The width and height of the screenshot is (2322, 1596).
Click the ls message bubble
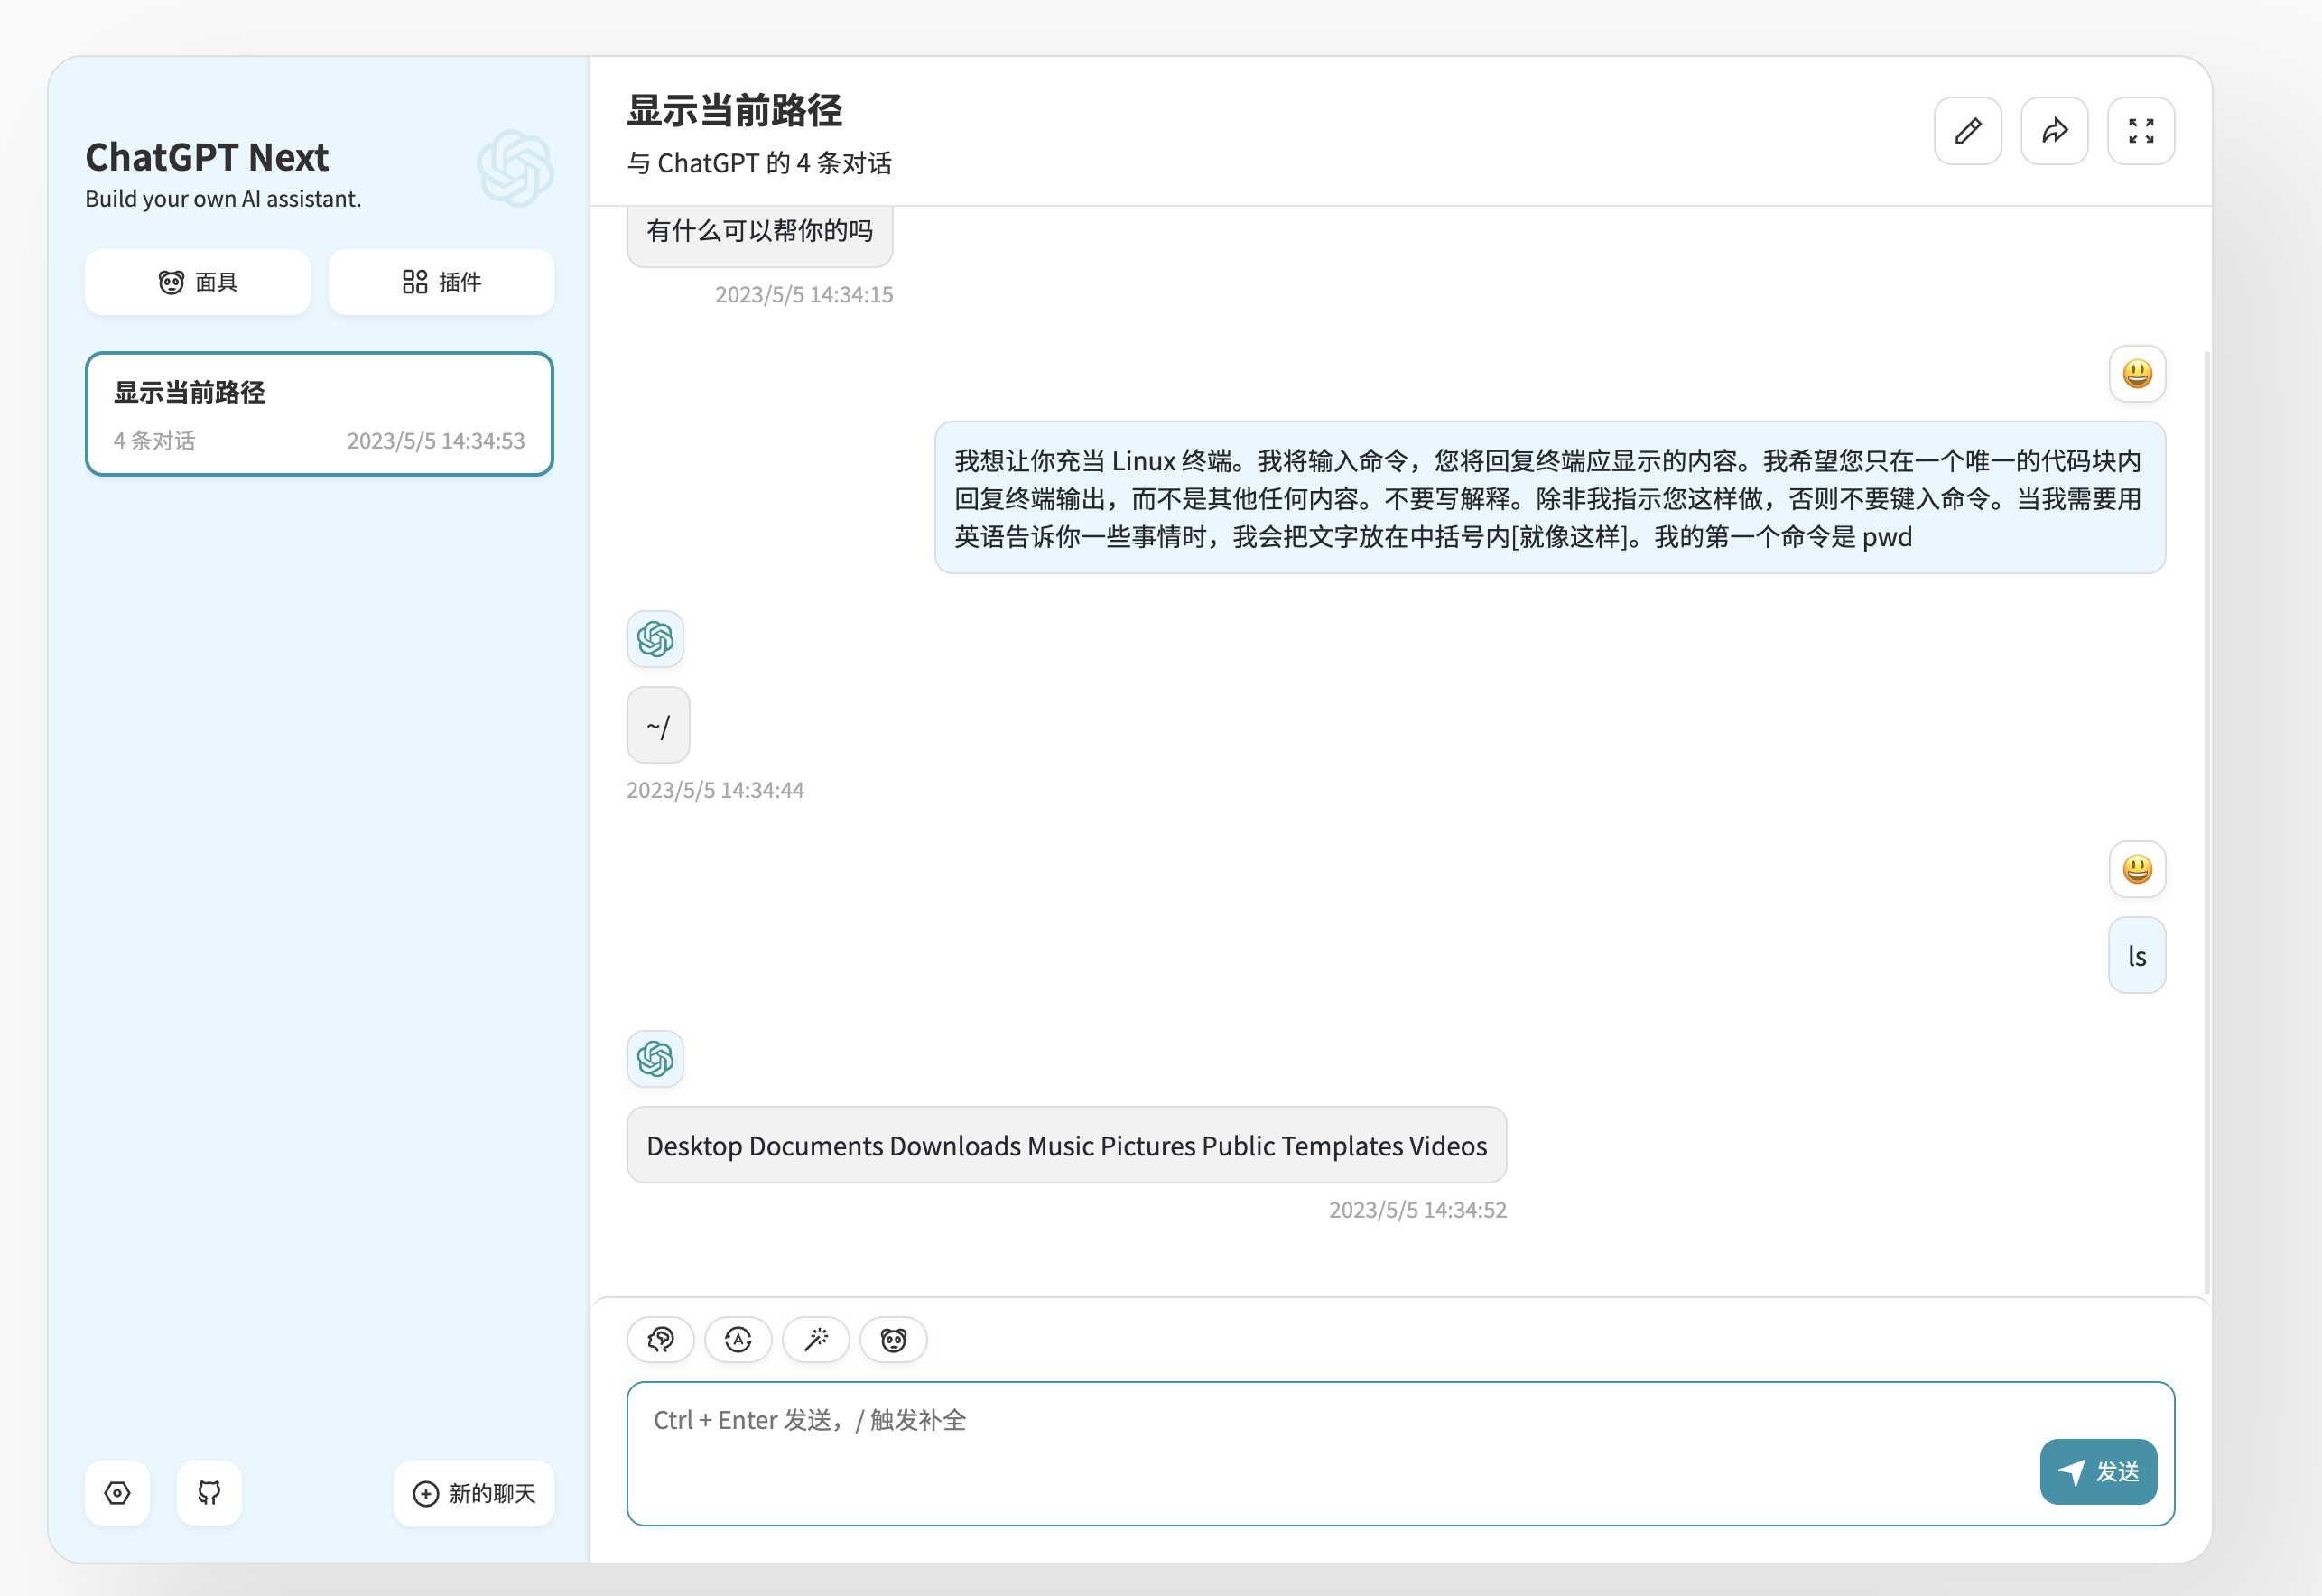[x=2137, y=955]
